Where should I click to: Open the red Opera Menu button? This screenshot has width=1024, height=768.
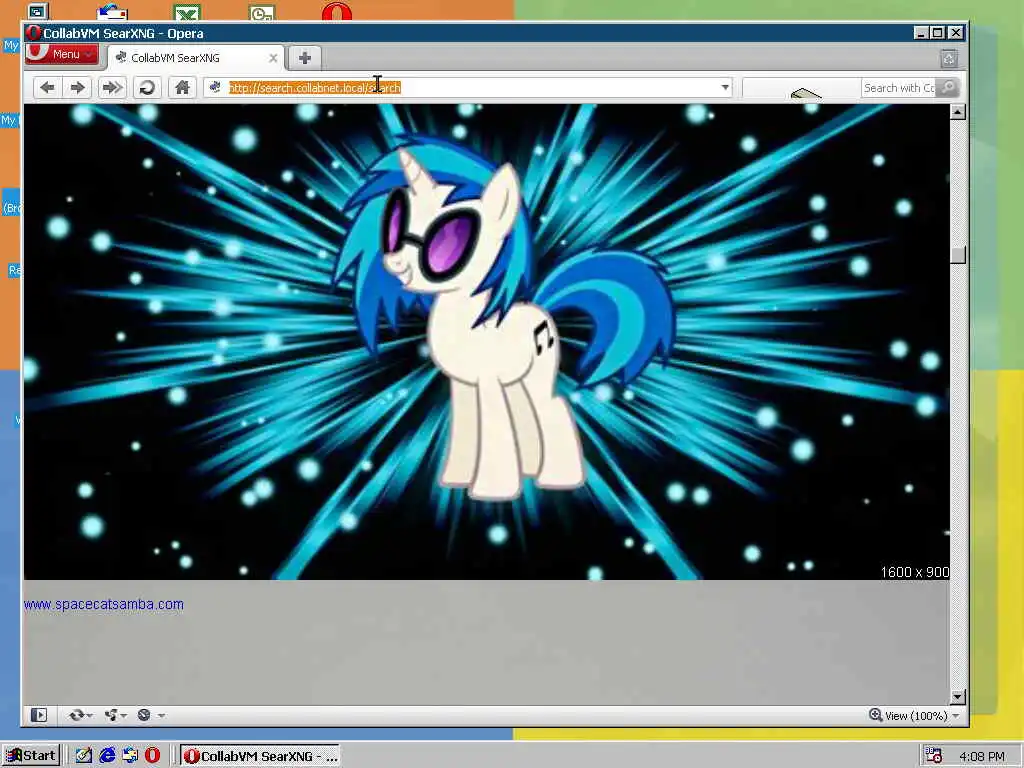click(61, 54)
